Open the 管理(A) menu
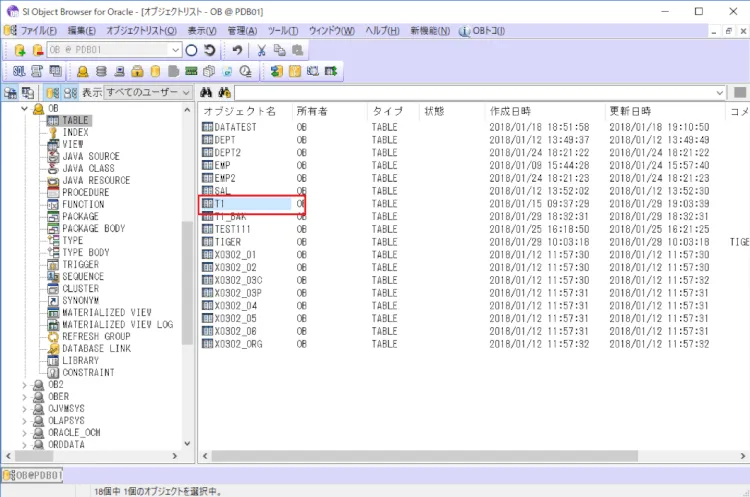This screenshot has width=750, height=497. [242, 31]
